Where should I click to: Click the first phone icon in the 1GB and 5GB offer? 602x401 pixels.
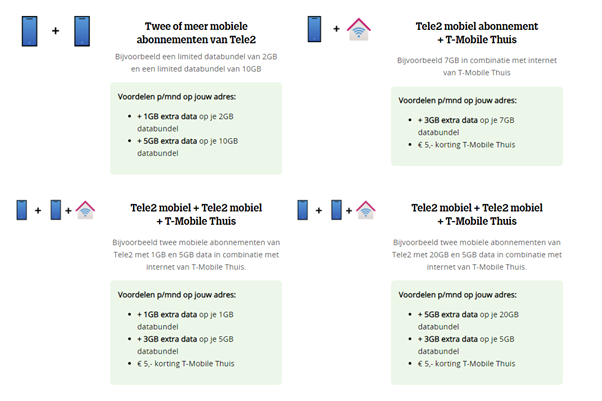click(22, 210)
